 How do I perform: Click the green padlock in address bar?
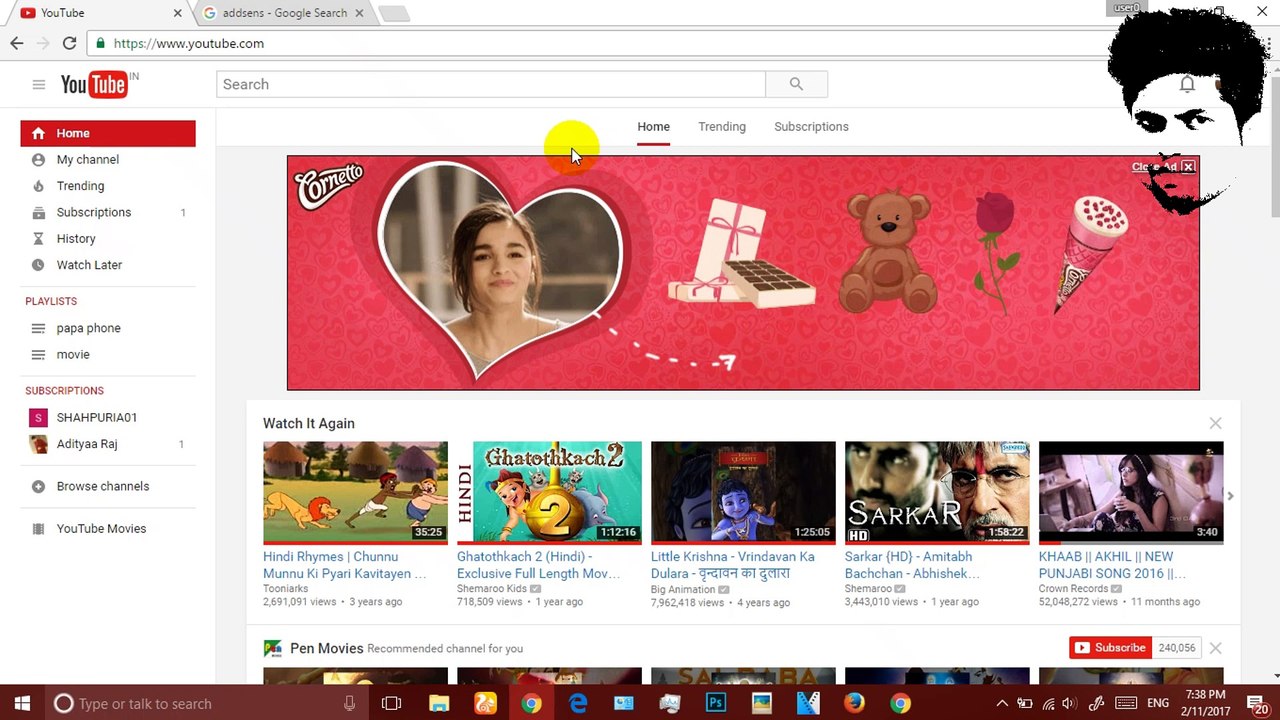(x=100, y=43)
